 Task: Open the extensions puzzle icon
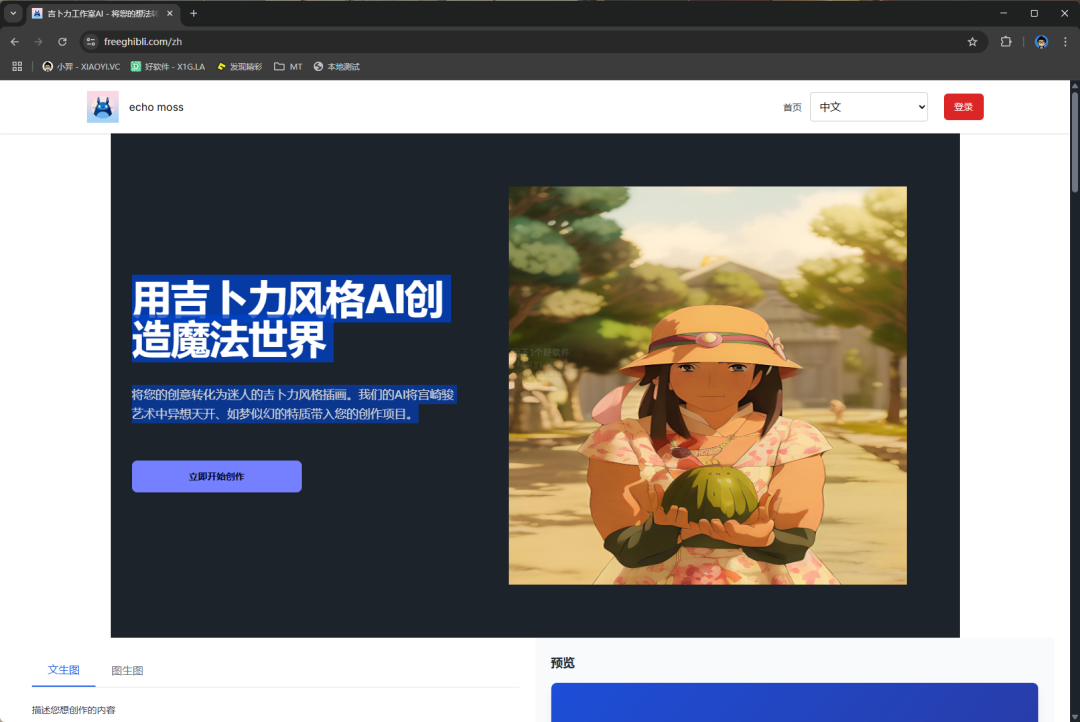pos(1006,42)
